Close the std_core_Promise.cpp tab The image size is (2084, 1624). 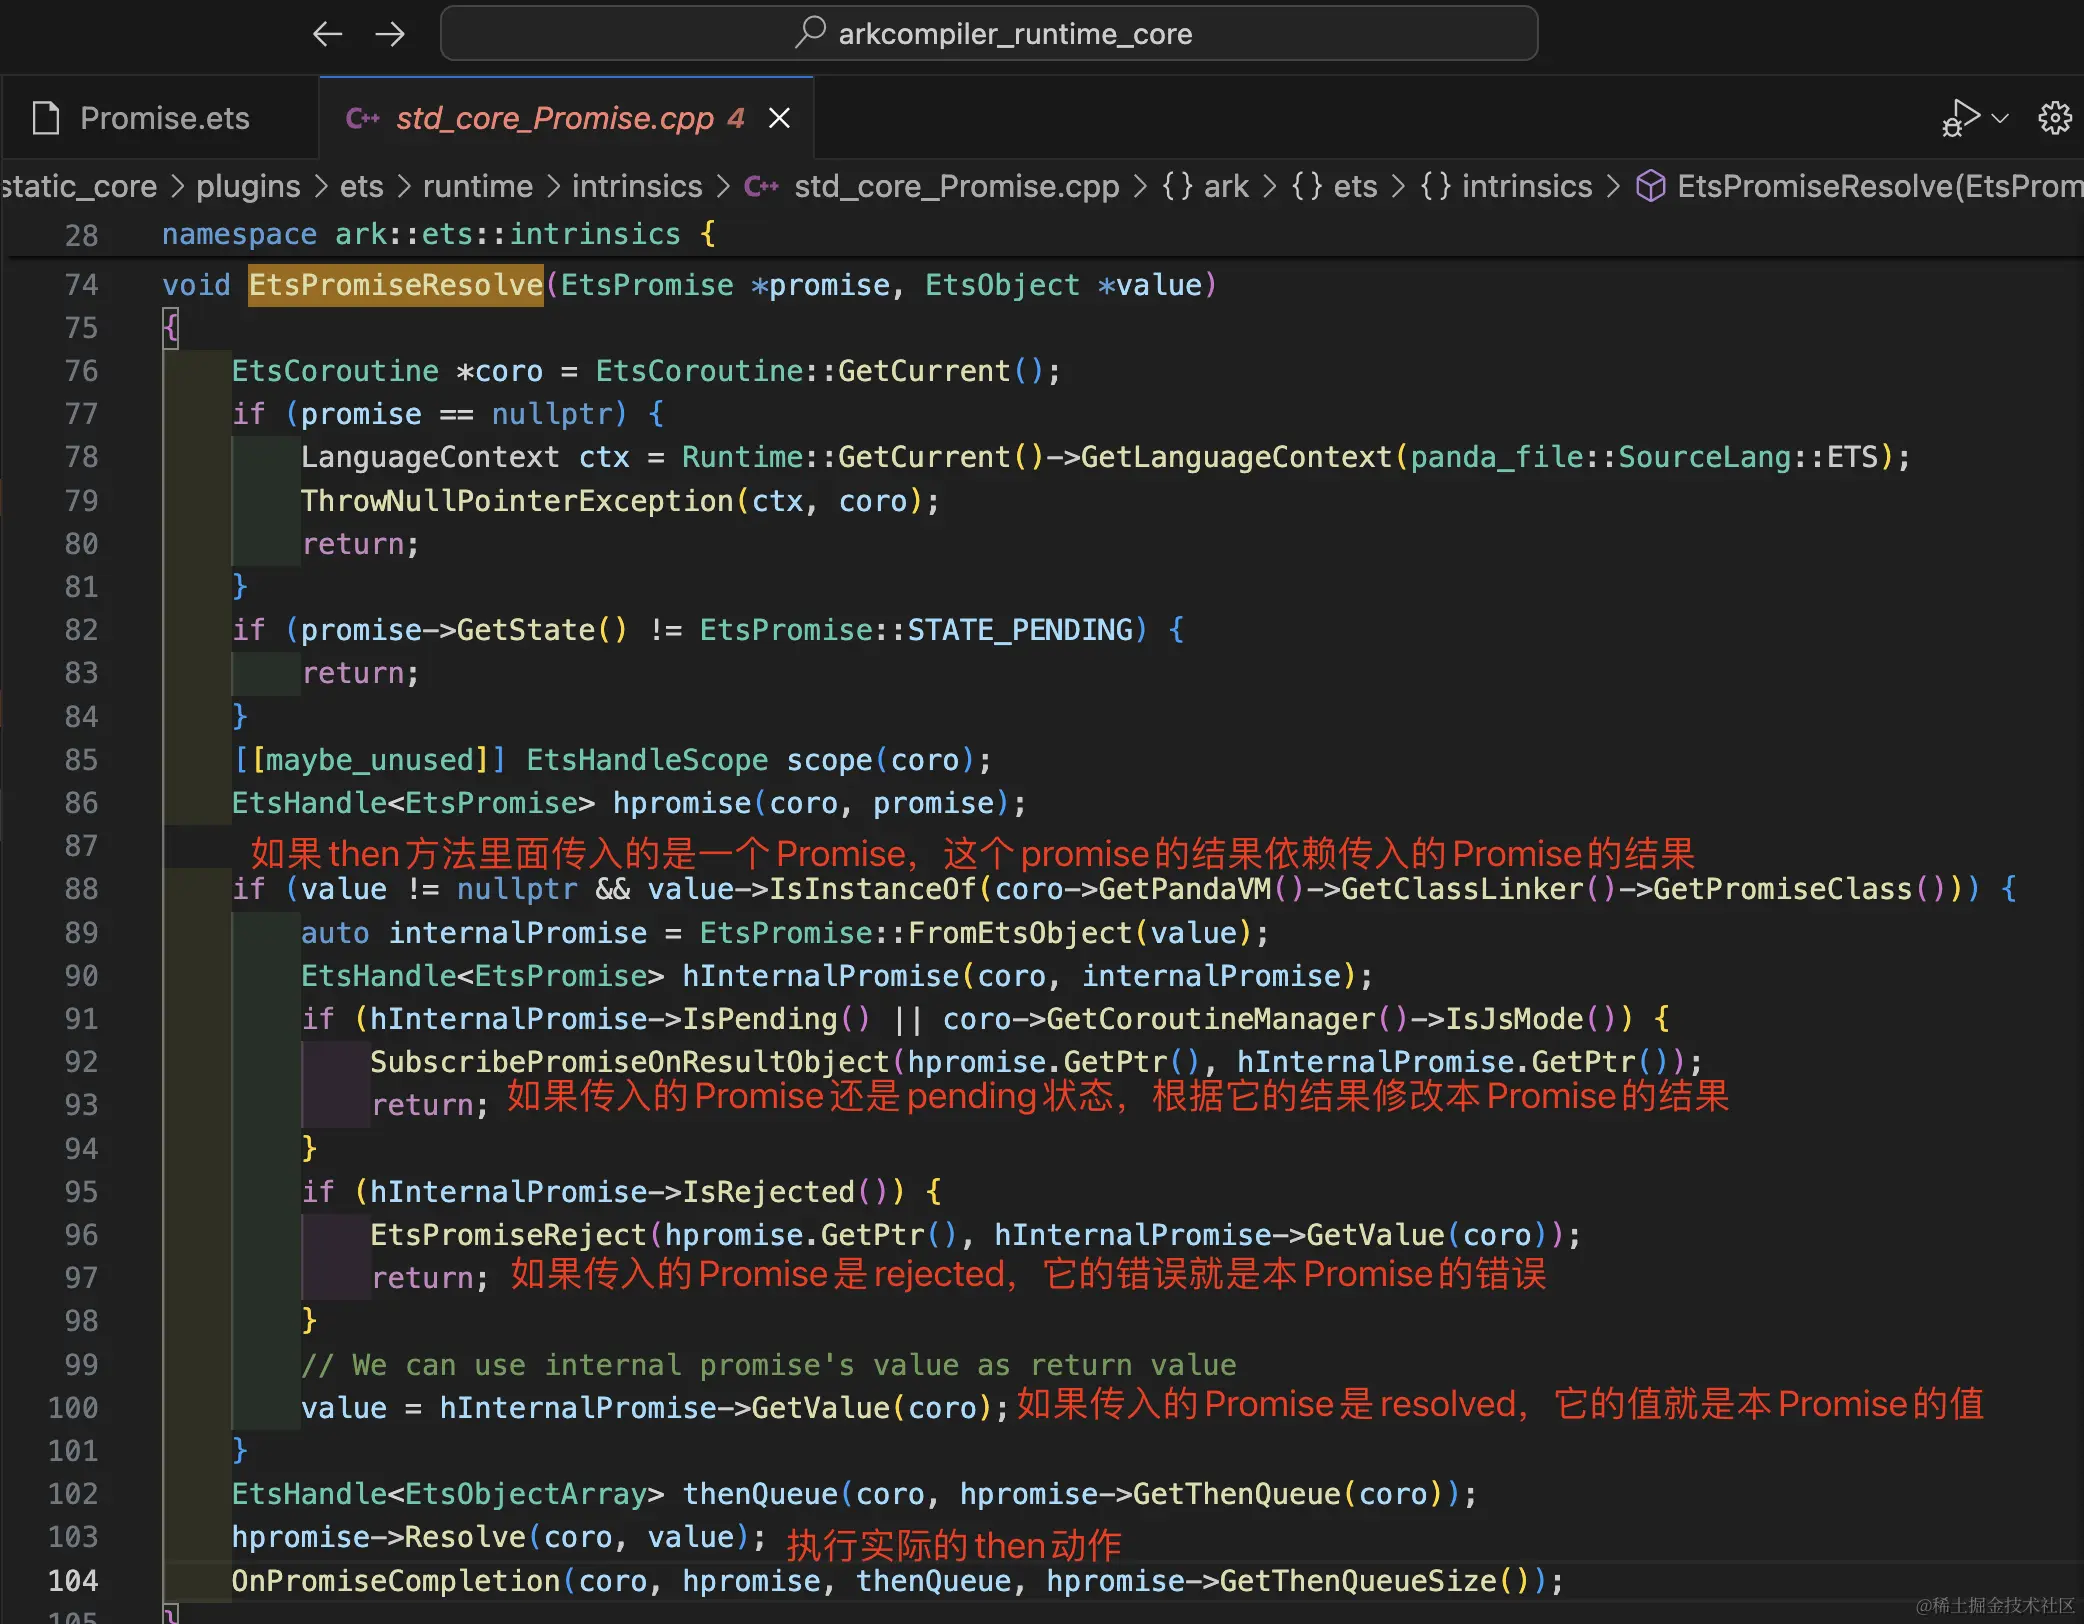pyautogui.click(x=779, y=118)
